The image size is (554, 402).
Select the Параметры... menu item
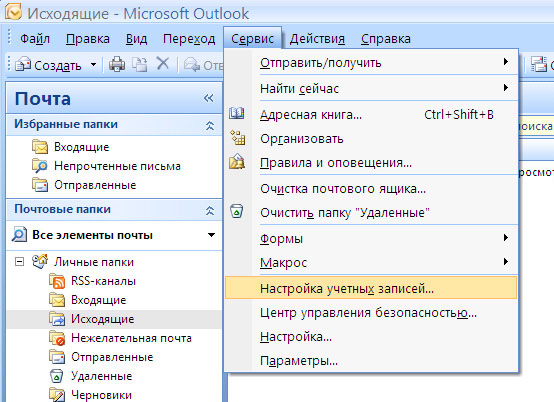point(371,360)
